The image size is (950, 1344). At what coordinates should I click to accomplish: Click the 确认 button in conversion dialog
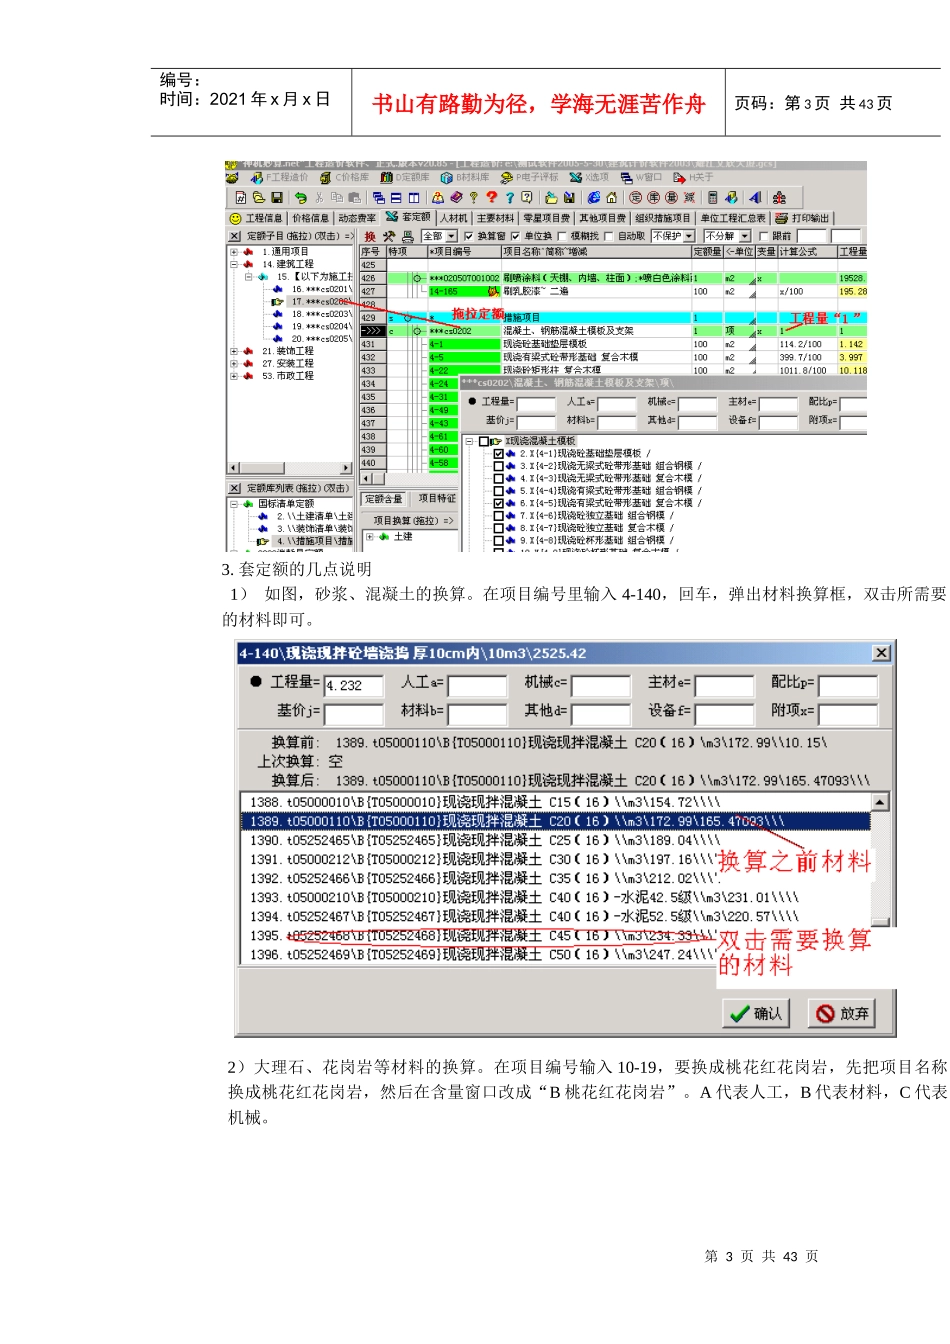pyautogui.click(x=756, y=1013)
